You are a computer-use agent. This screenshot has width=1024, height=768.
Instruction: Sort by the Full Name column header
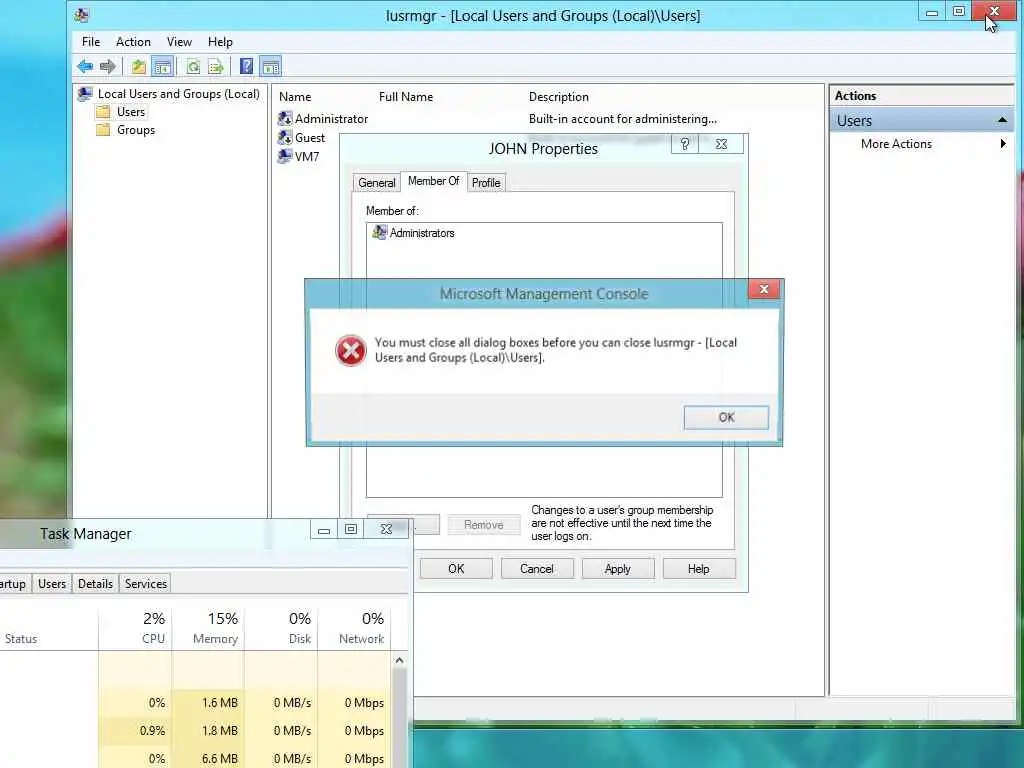[x=406, y=97]
